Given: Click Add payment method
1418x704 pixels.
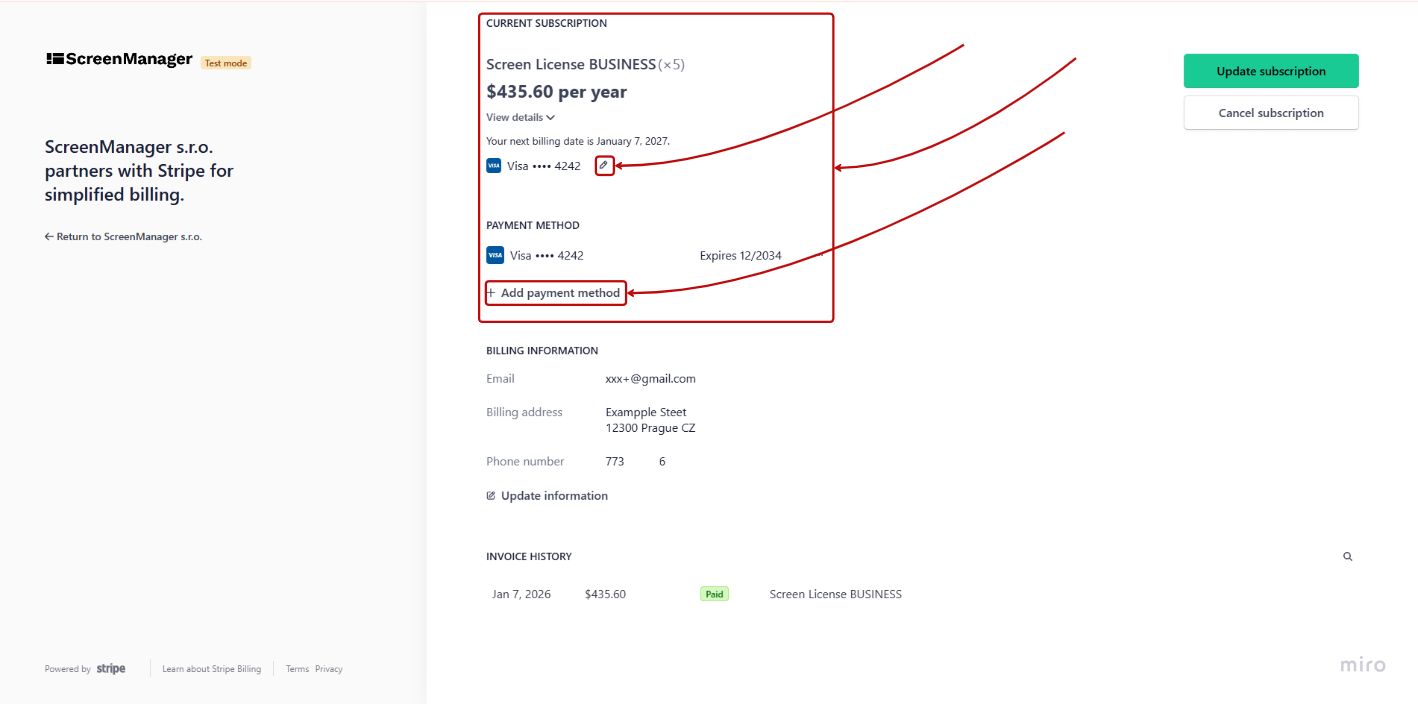Looking at the screenshot, I should pyautogui.click(x=553, y=293).
